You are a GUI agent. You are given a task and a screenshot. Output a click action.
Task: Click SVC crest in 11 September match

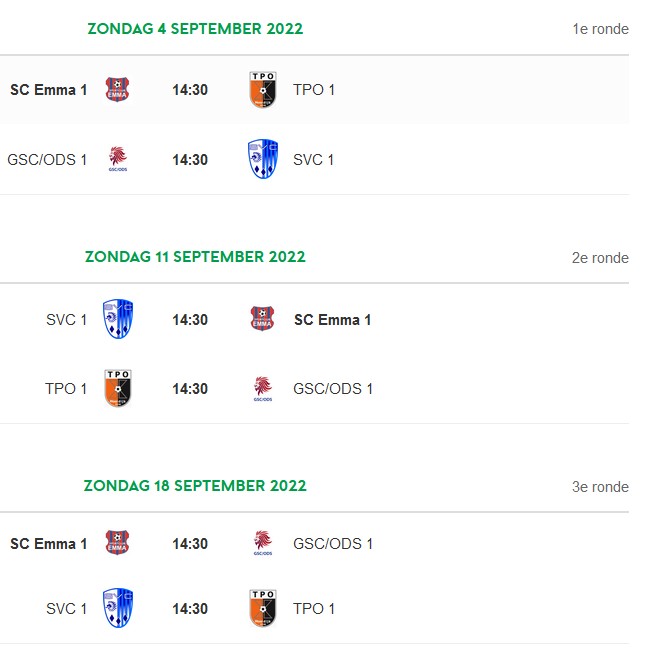118,319
